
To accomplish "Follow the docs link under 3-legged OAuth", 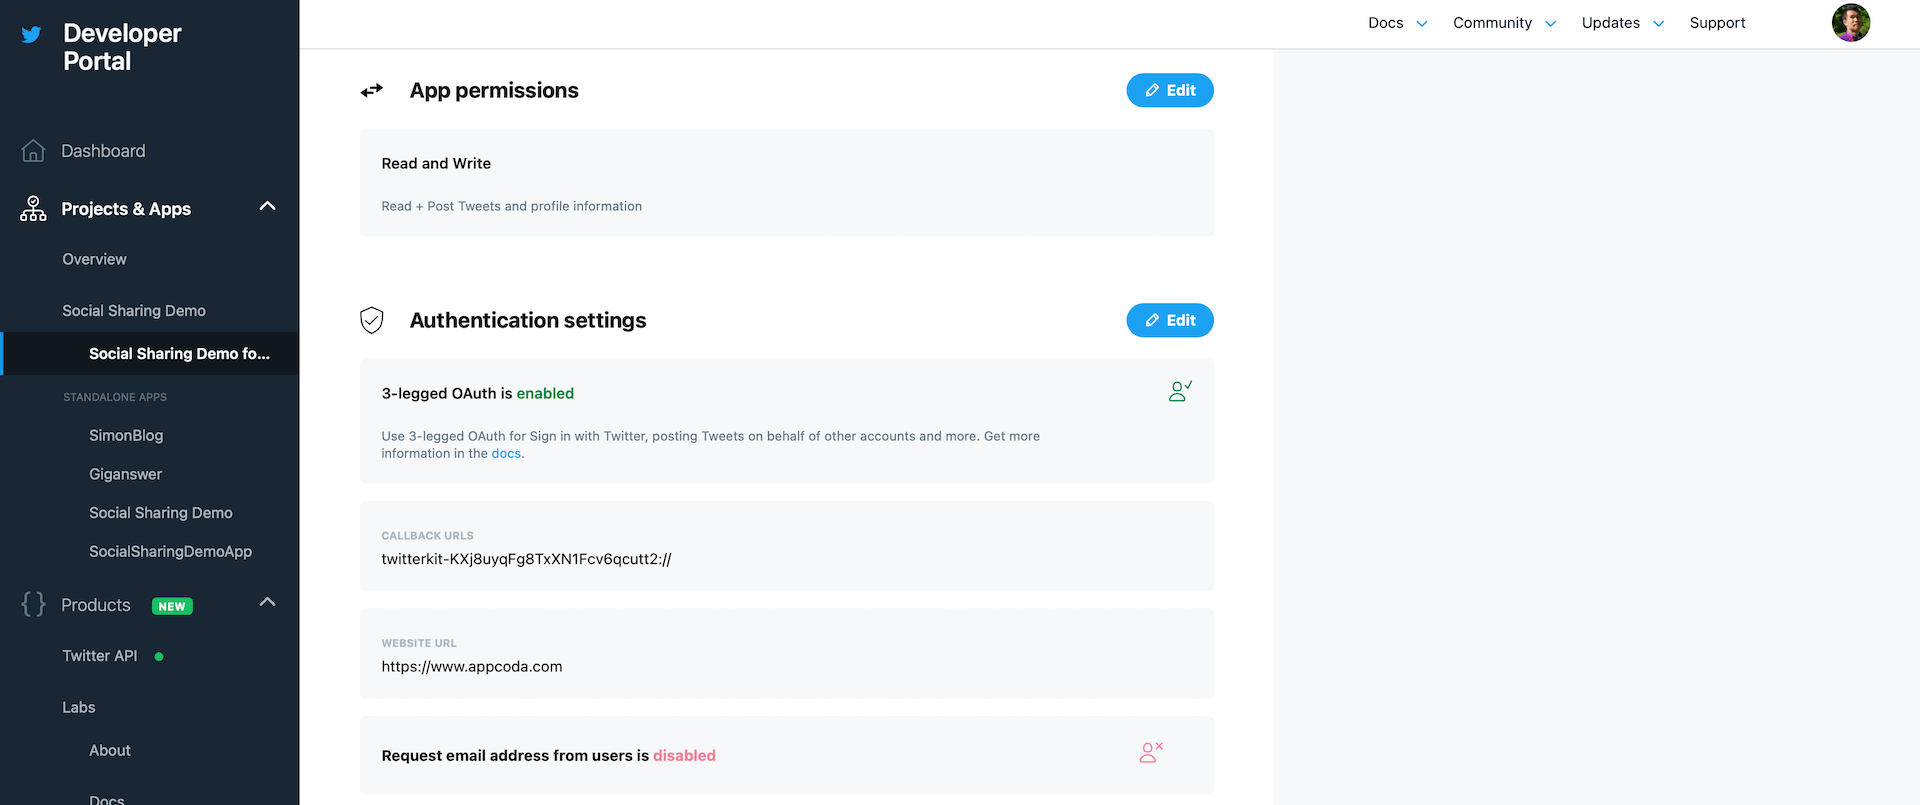I will coord(506,454).
